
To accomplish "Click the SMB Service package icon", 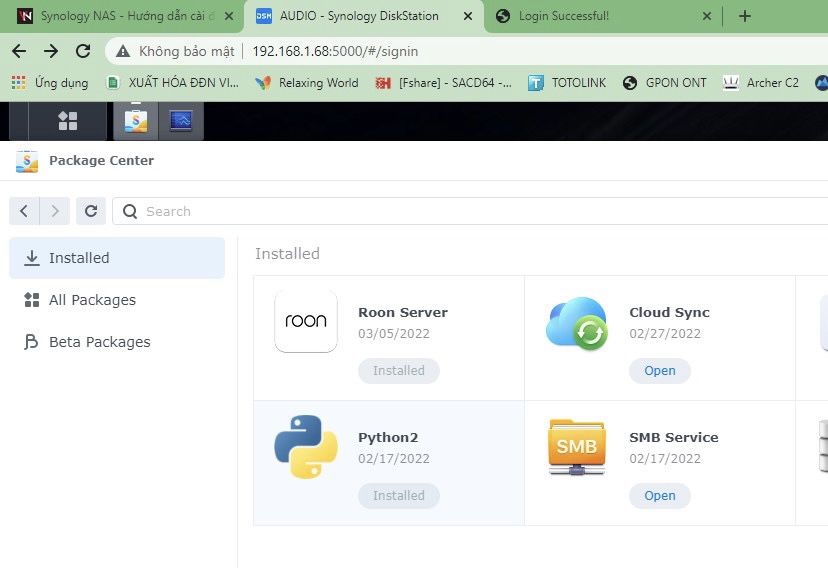I will tap(577, 447).
